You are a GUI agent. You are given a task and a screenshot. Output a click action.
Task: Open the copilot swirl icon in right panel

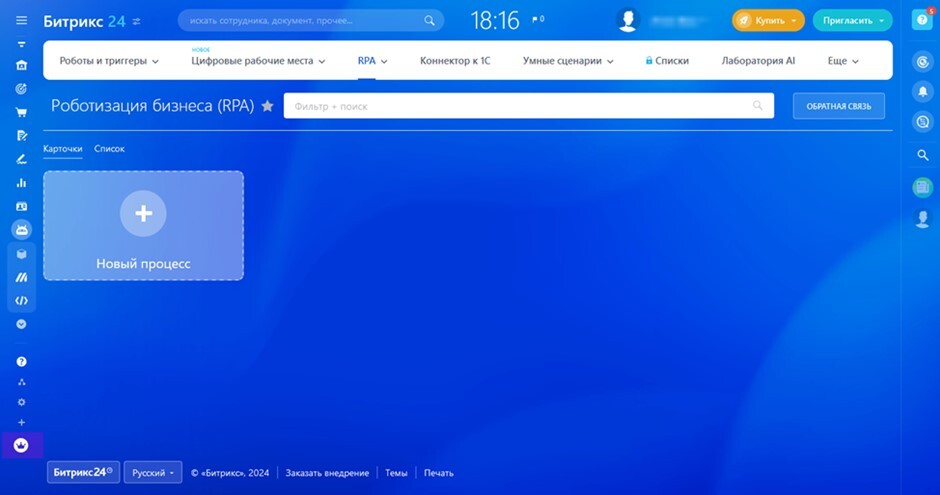point(923,62)
